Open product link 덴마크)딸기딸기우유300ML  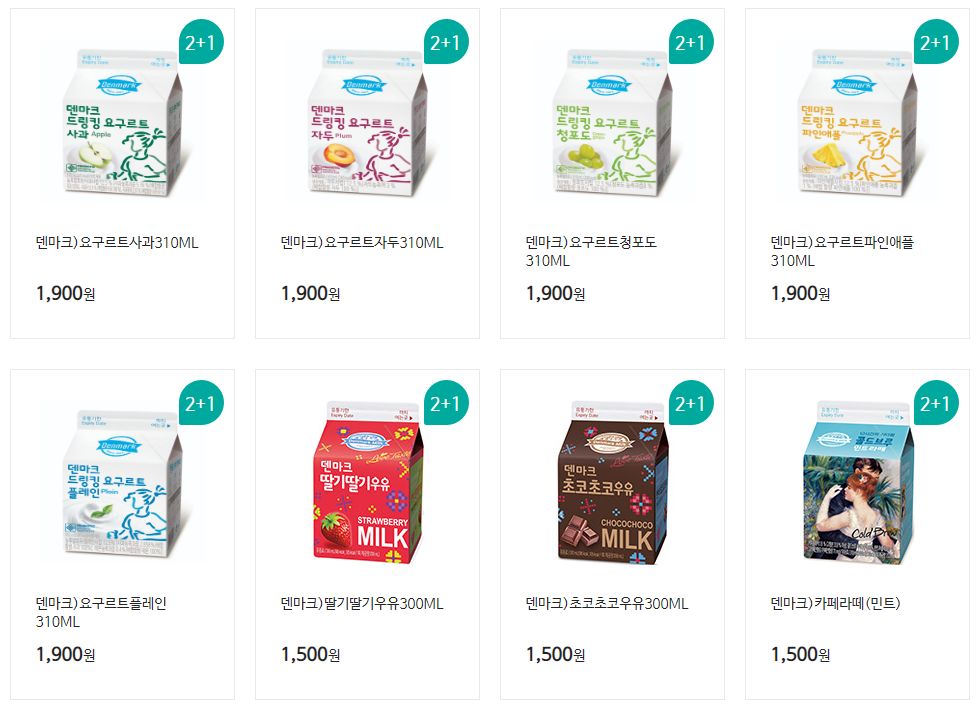point(362,604)
